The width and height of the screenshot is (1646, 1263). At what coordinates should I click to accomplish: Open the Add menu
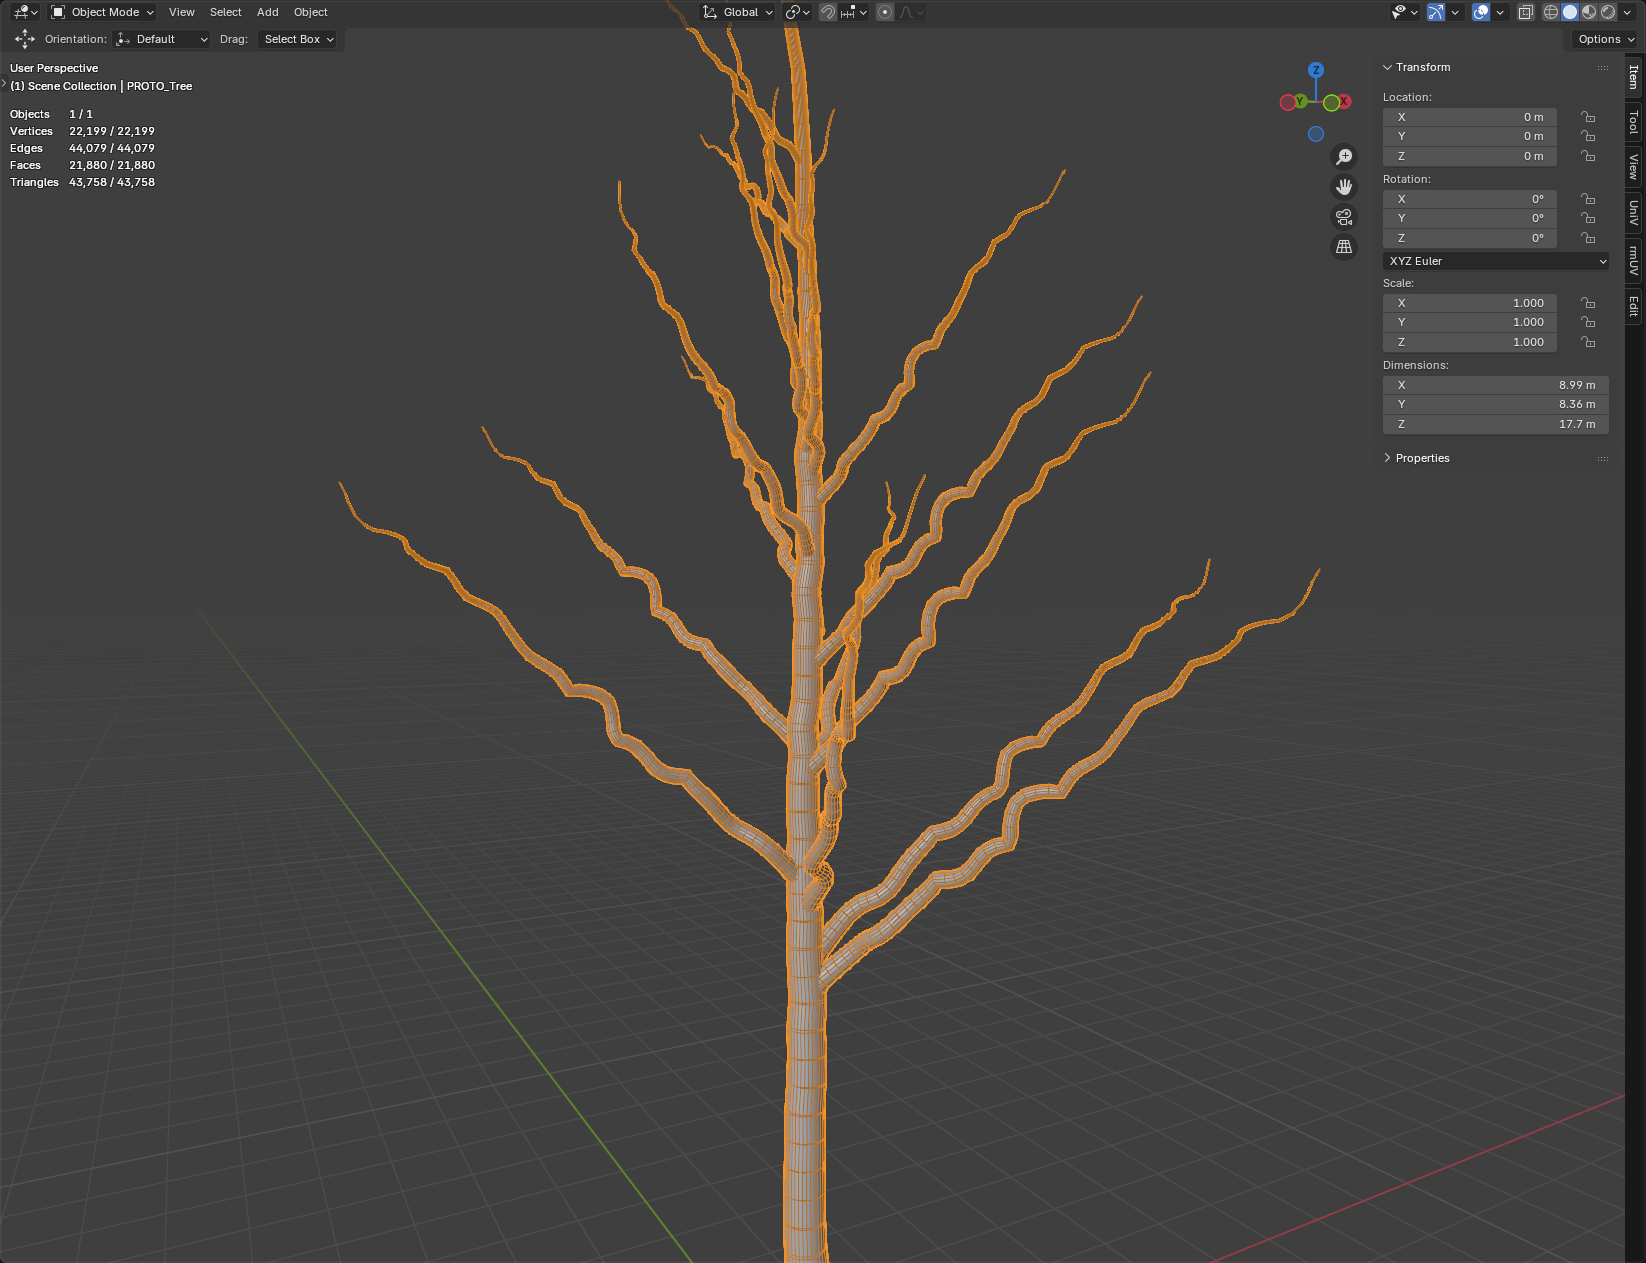[x=267, y=12]
